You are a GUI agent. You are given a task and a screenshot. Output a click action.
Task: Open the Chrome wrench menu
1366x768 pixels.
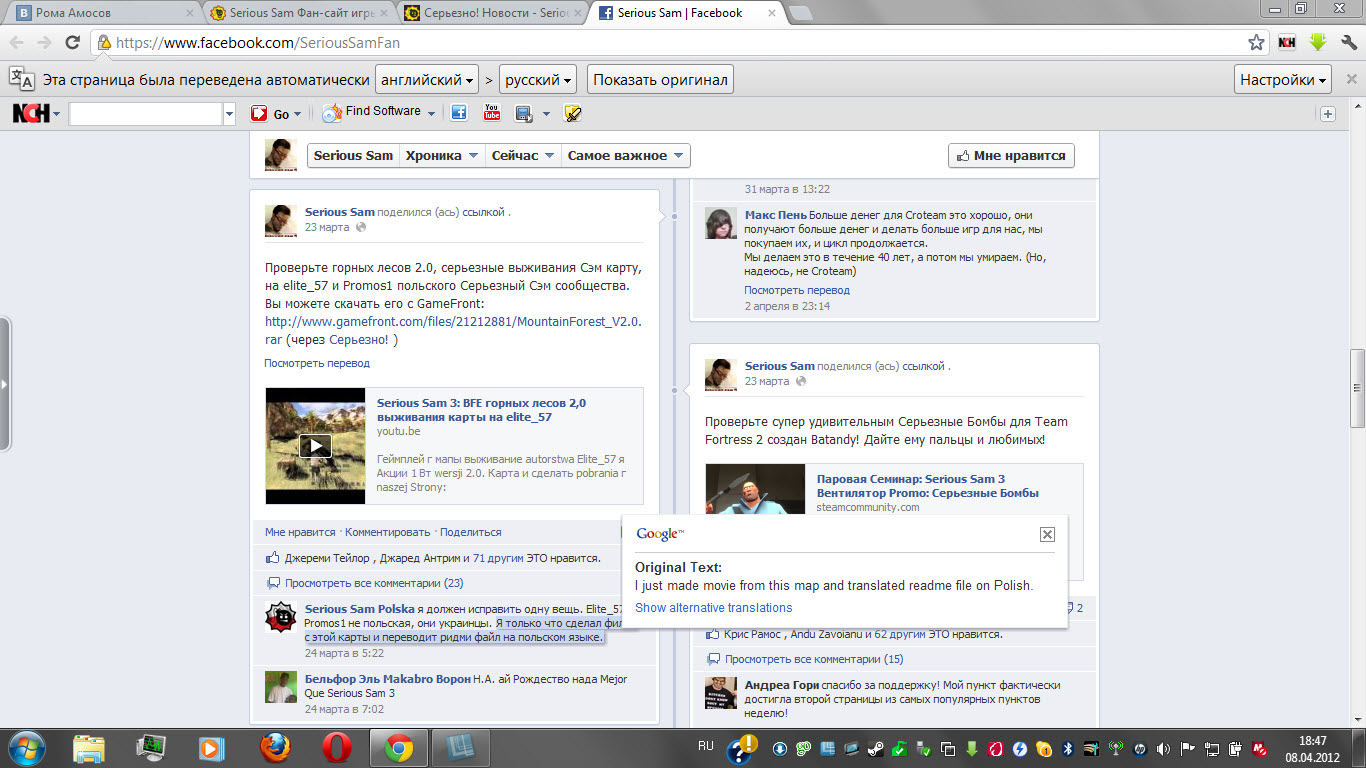[x=1347, y=43]
